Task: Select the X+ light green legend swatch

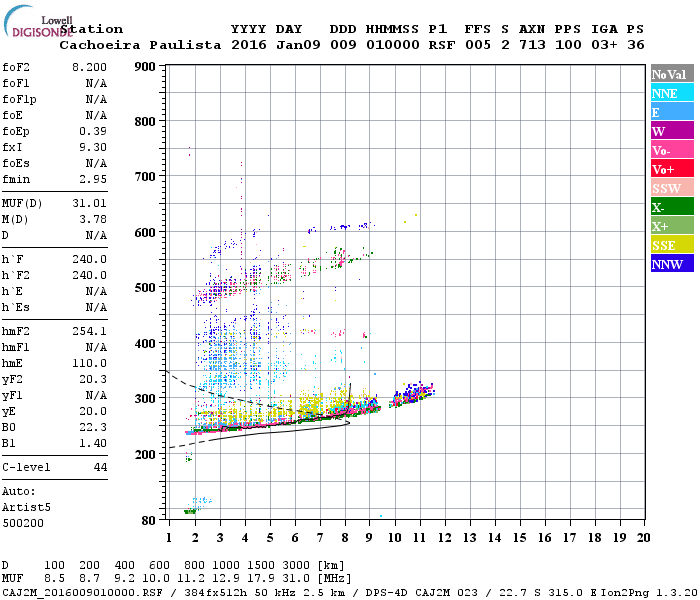Action: [672, 226]
